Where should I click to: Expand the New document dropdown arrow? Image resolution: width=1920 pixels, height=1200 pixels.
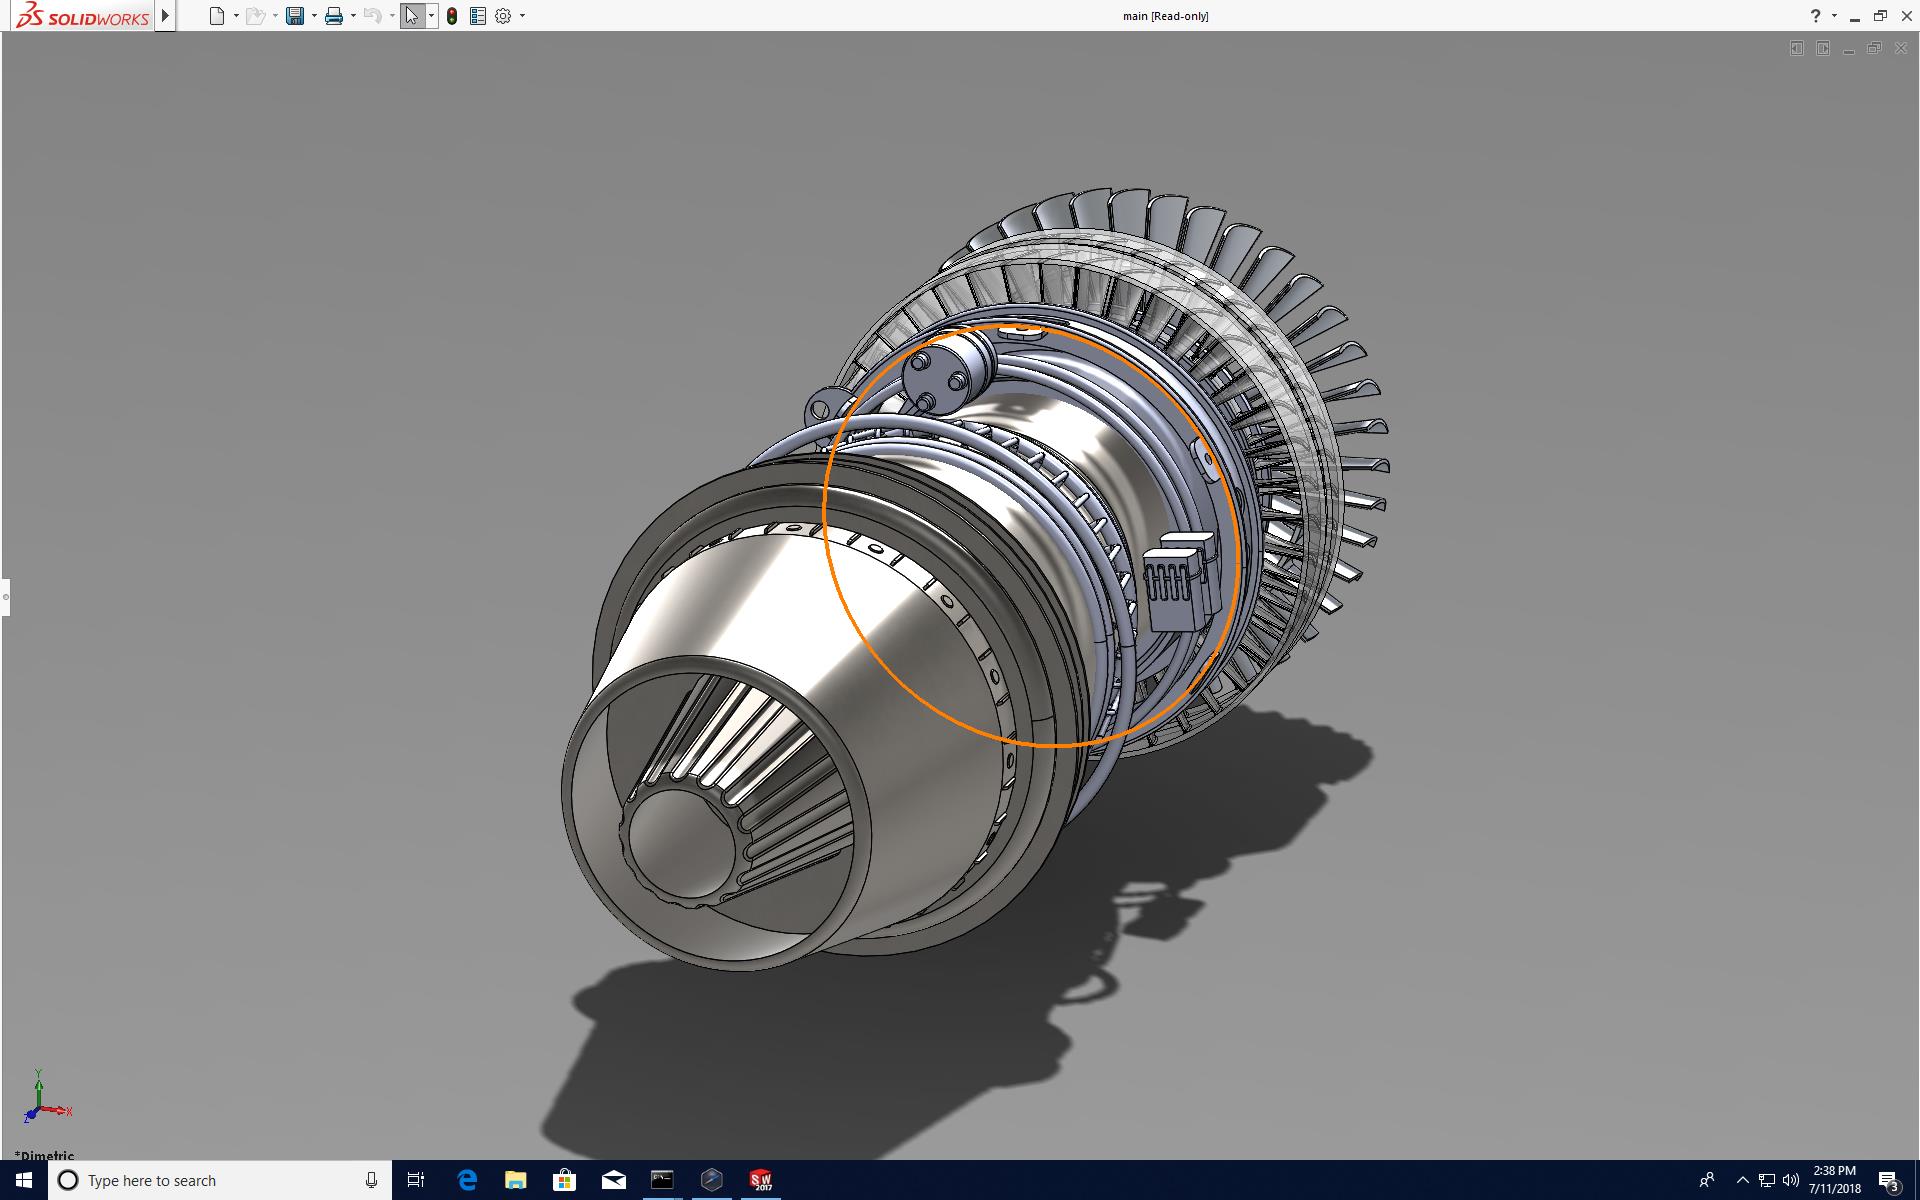pos(236,16)
